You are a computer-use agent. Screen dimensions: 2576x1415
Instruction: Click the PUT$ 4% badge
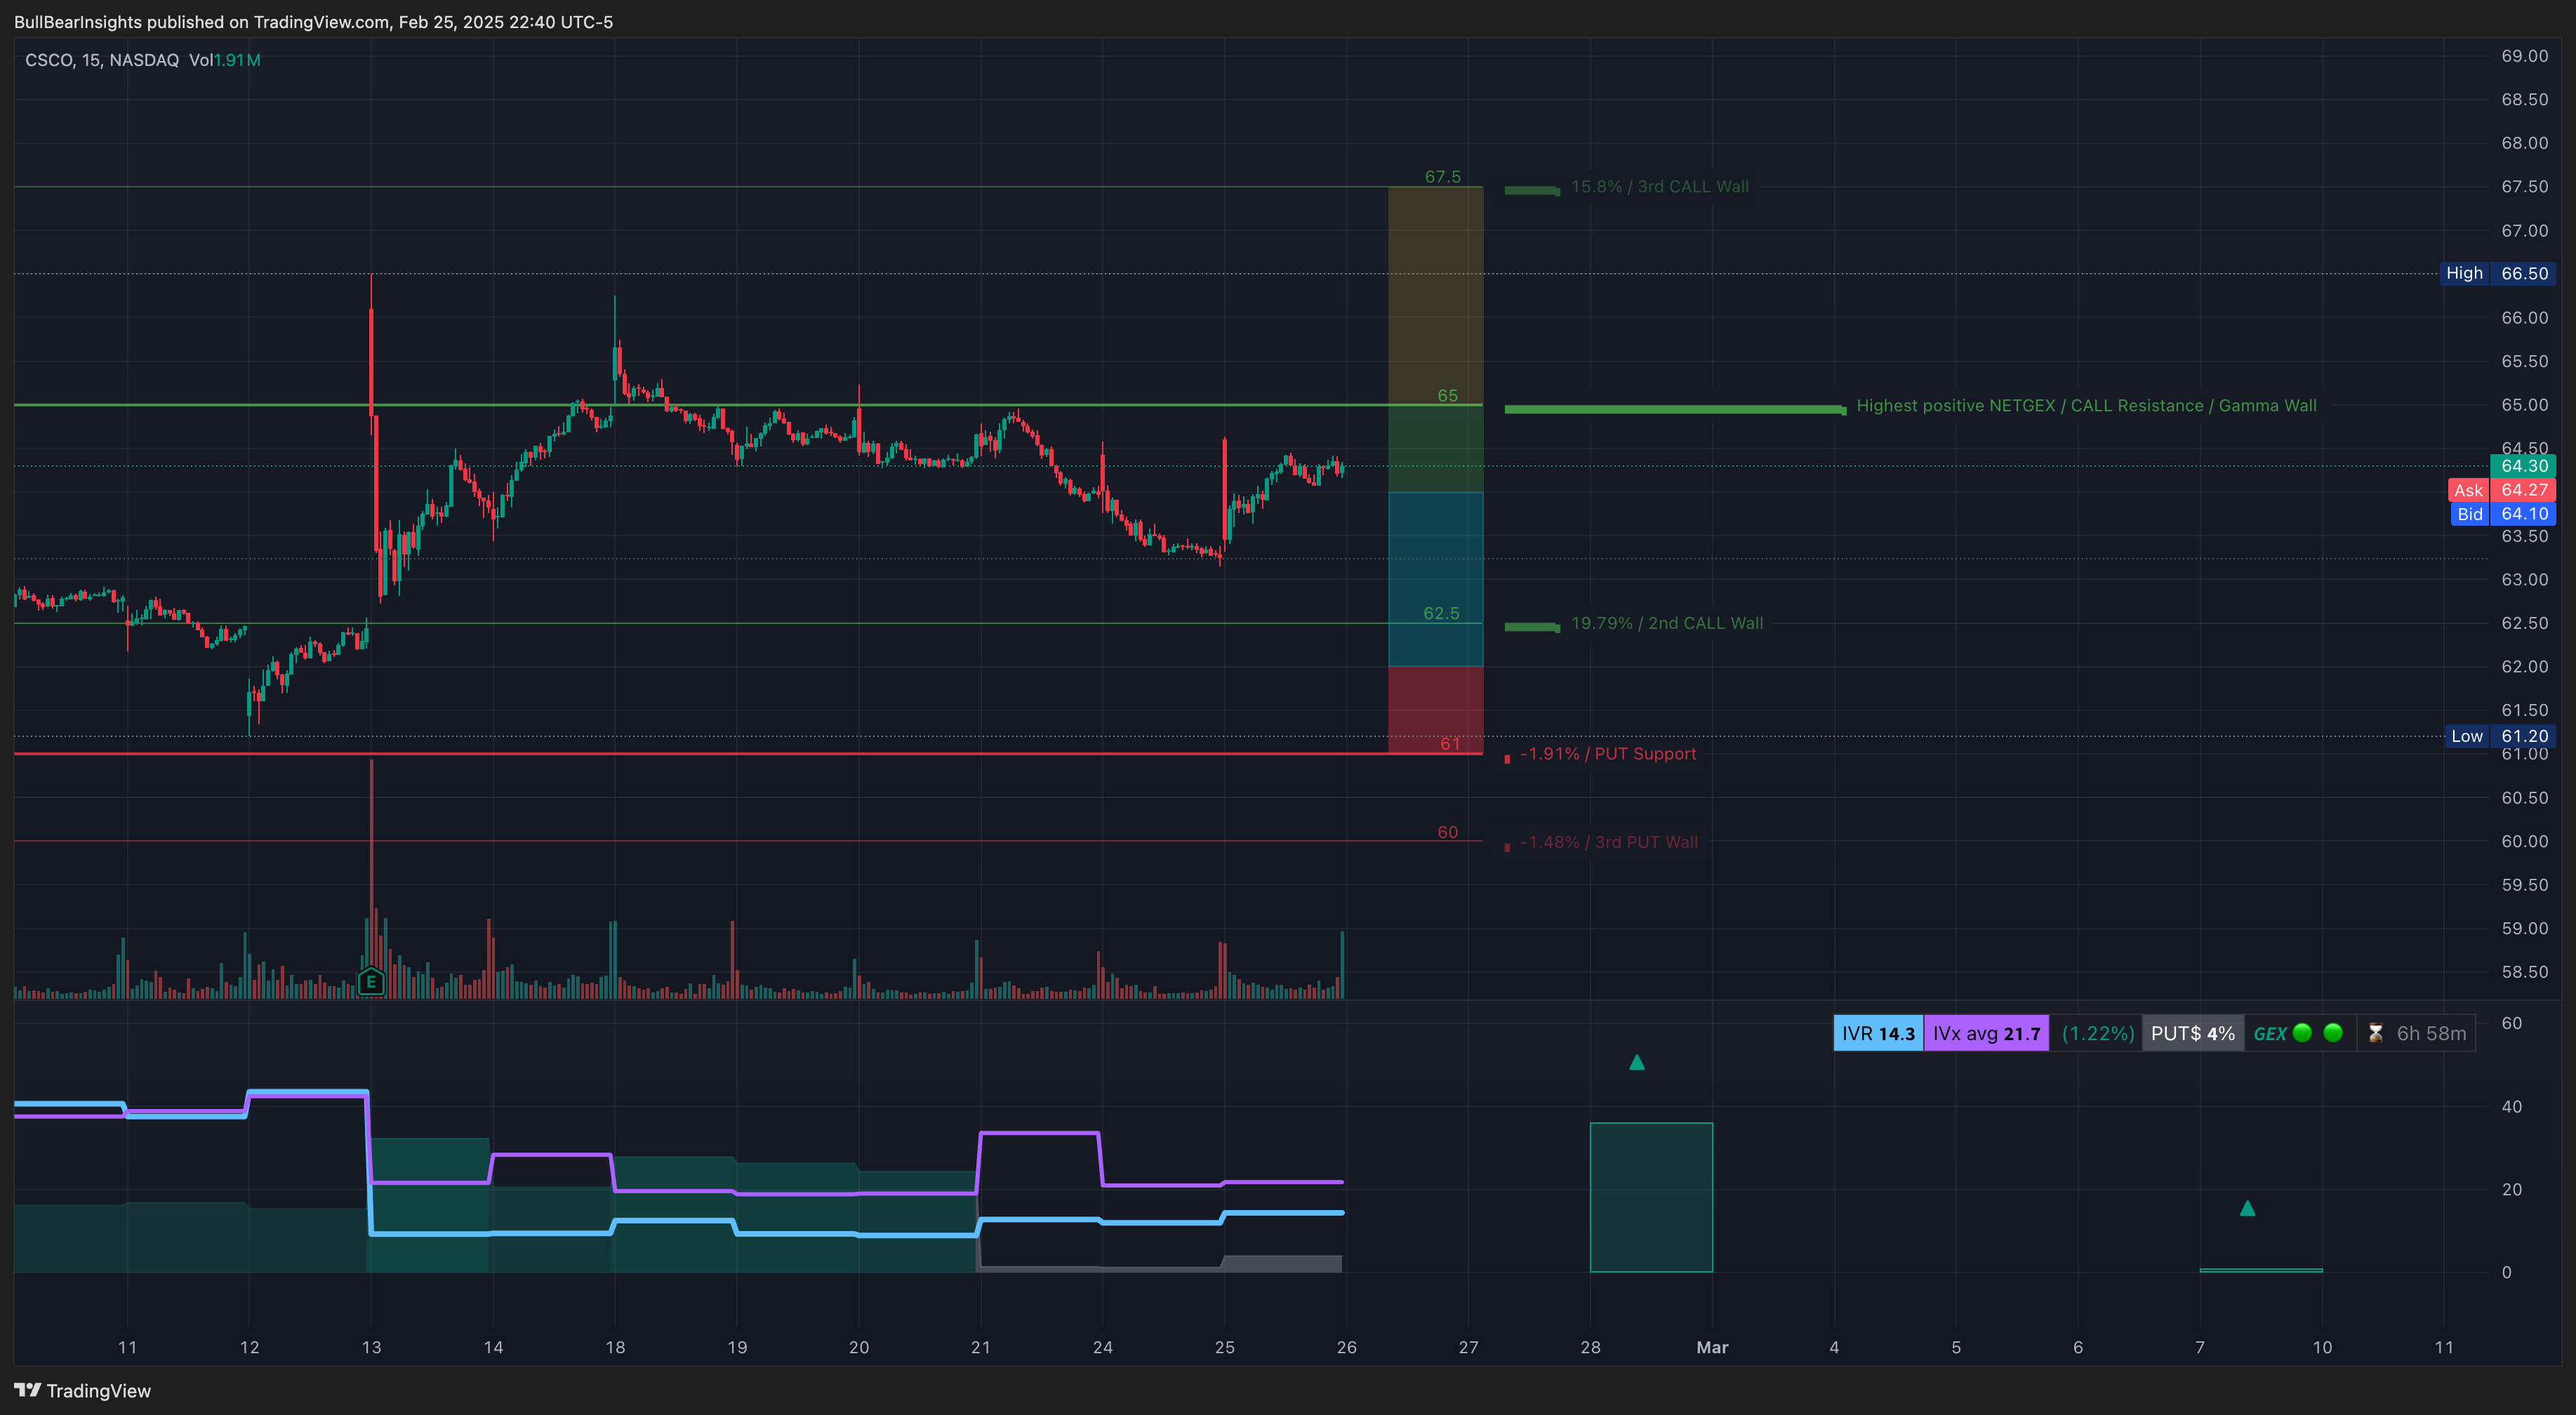click(x=2192, y=1034)
